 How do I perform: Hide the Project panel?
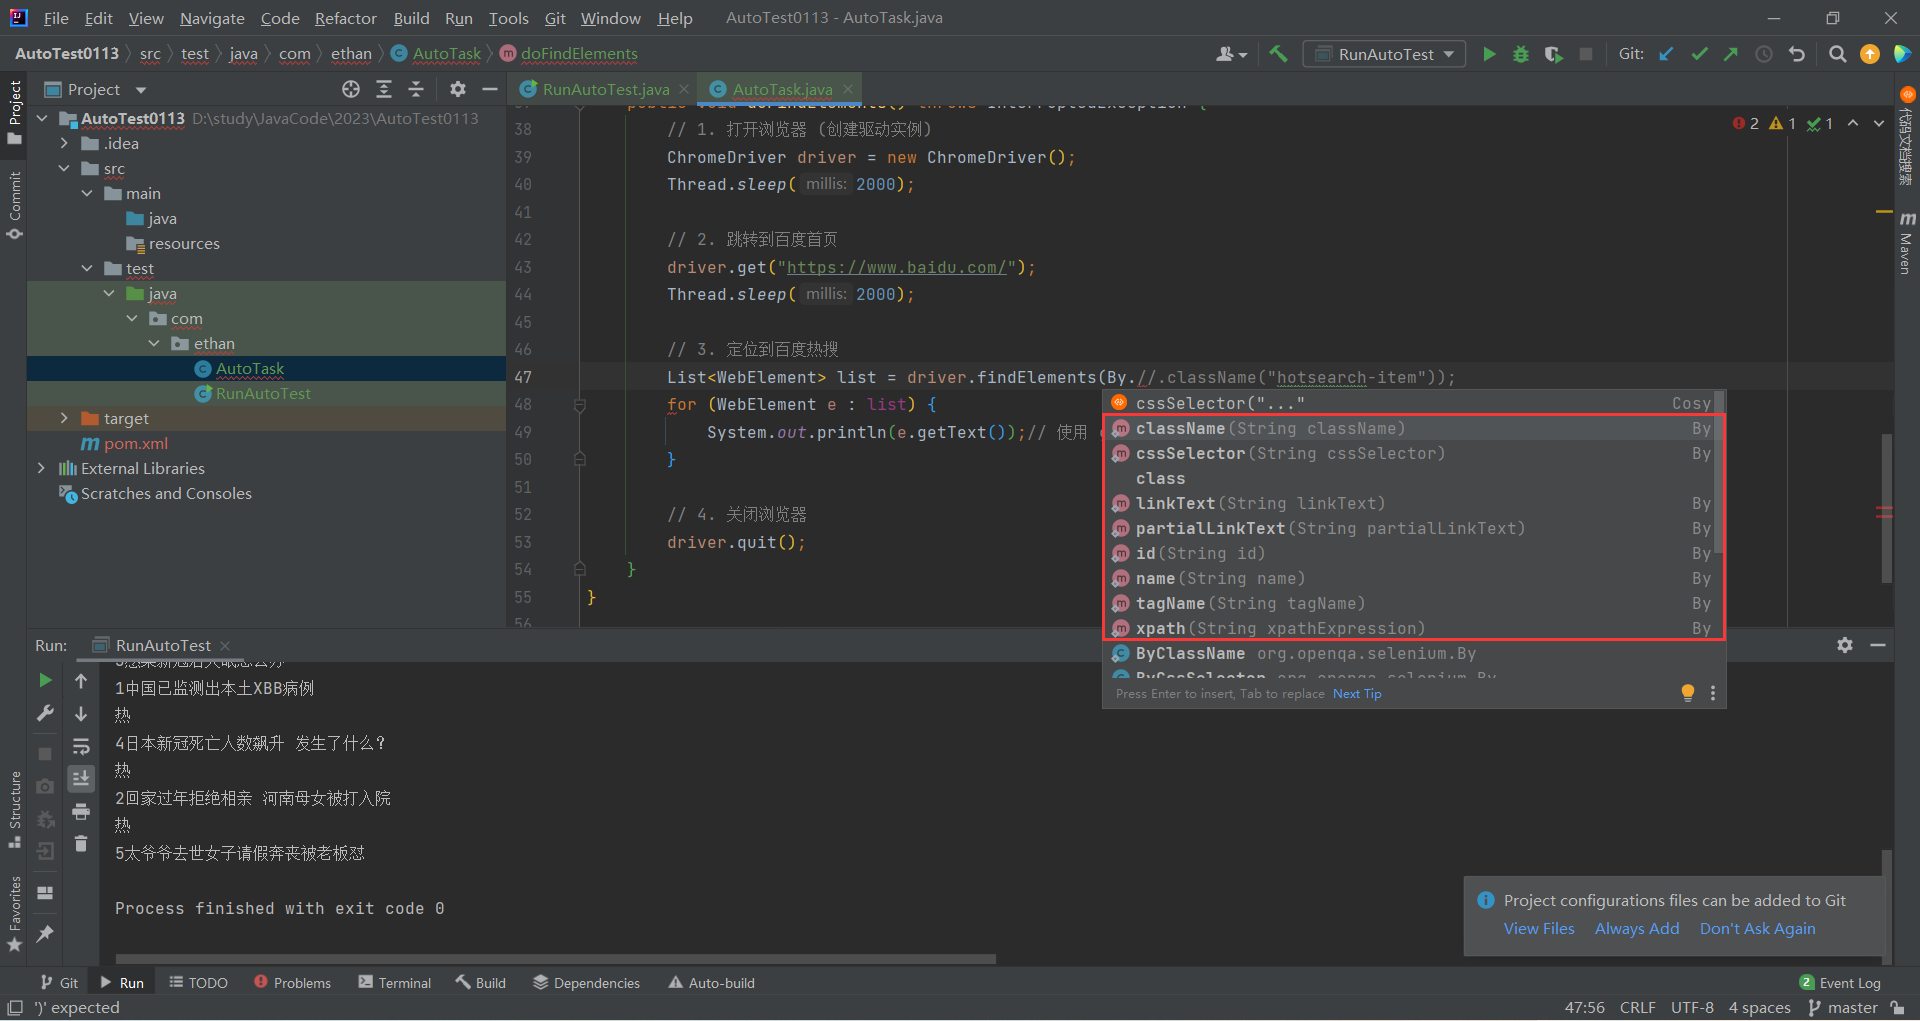tap(490, 89)
